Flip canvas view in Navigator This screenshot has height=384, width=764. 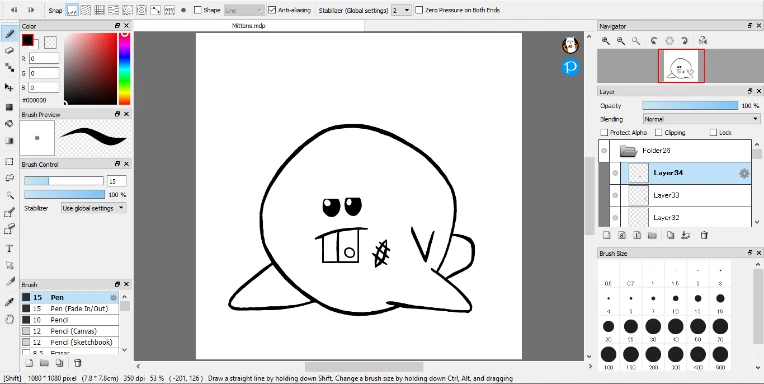tap(702, 41)
